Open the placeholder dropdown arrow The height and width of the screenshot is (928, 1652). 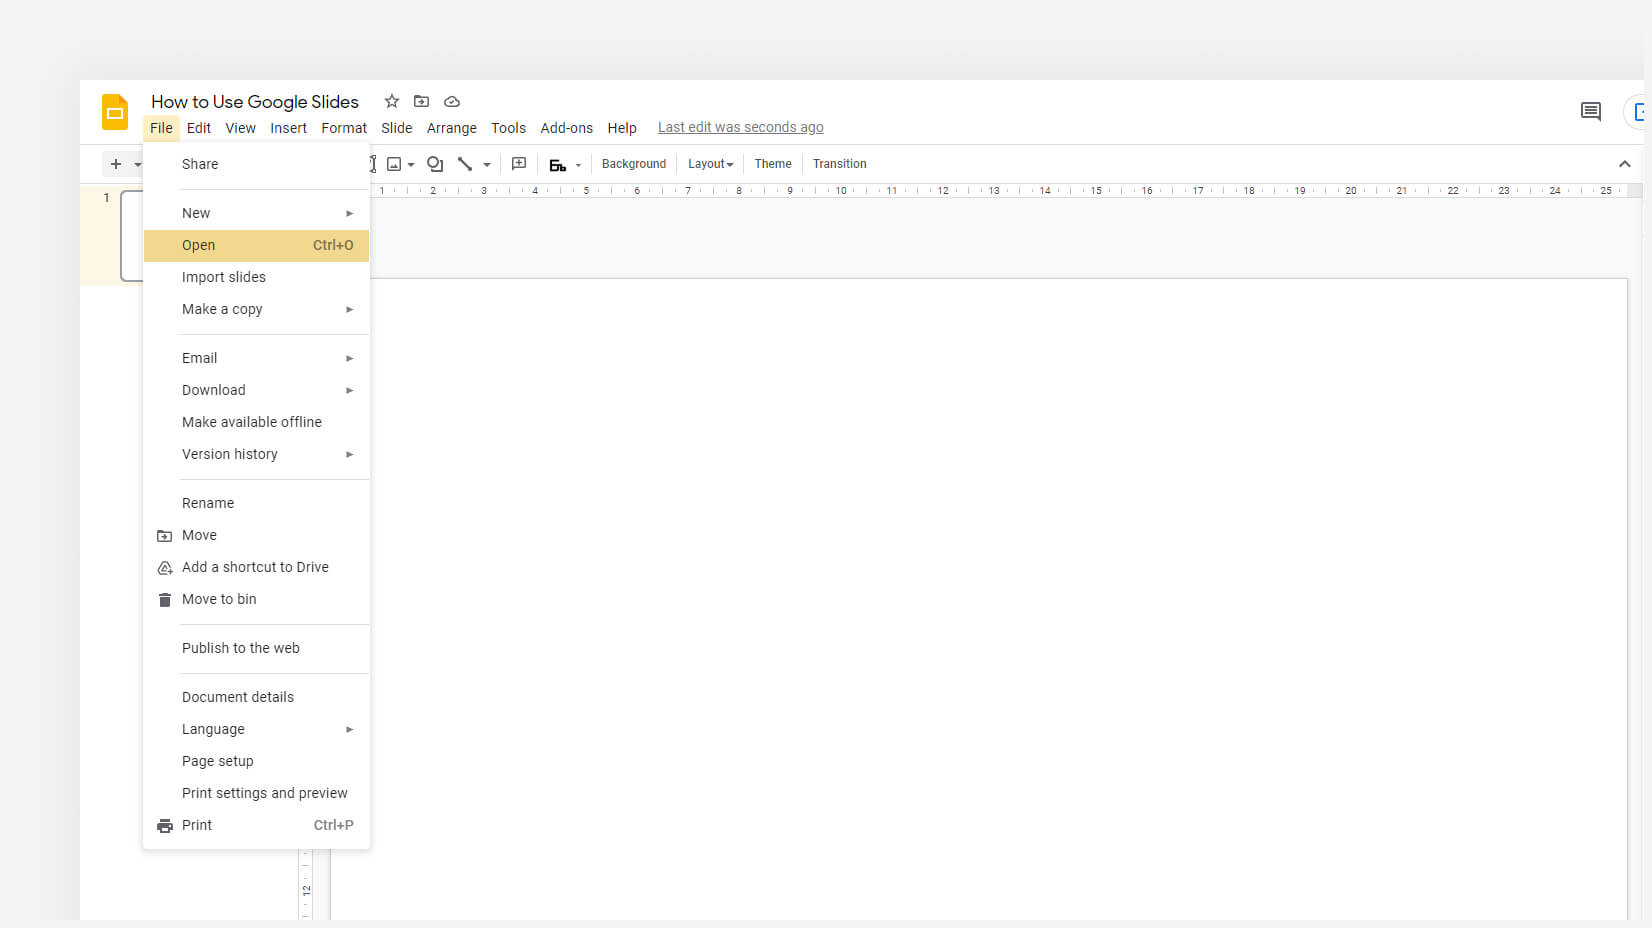578,165
